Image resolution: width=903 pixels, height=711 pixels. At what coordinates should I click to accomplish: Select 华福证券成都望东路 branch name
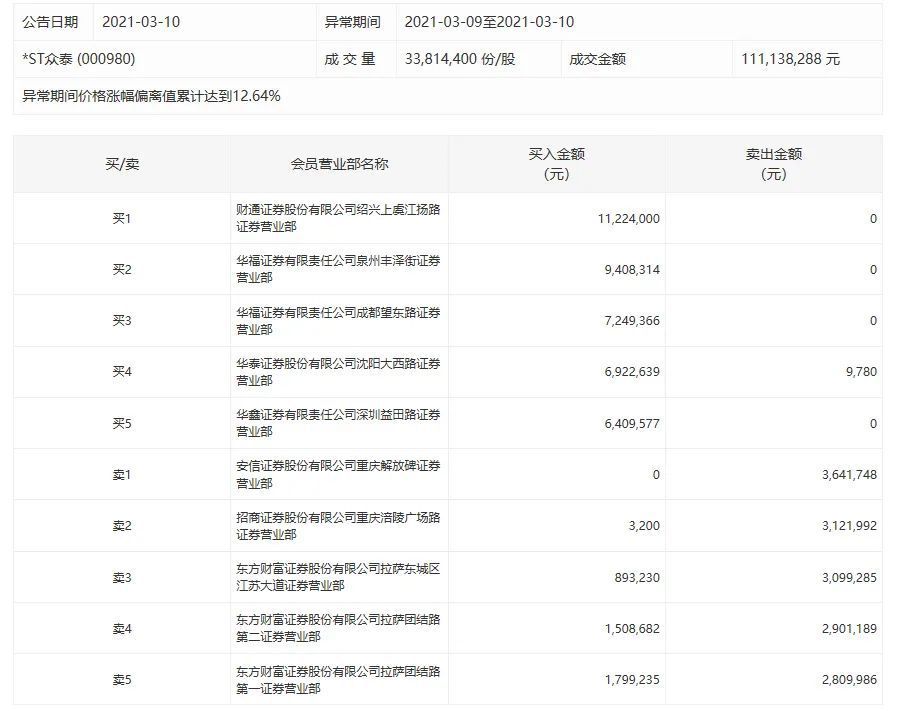(x=338, y=321)
